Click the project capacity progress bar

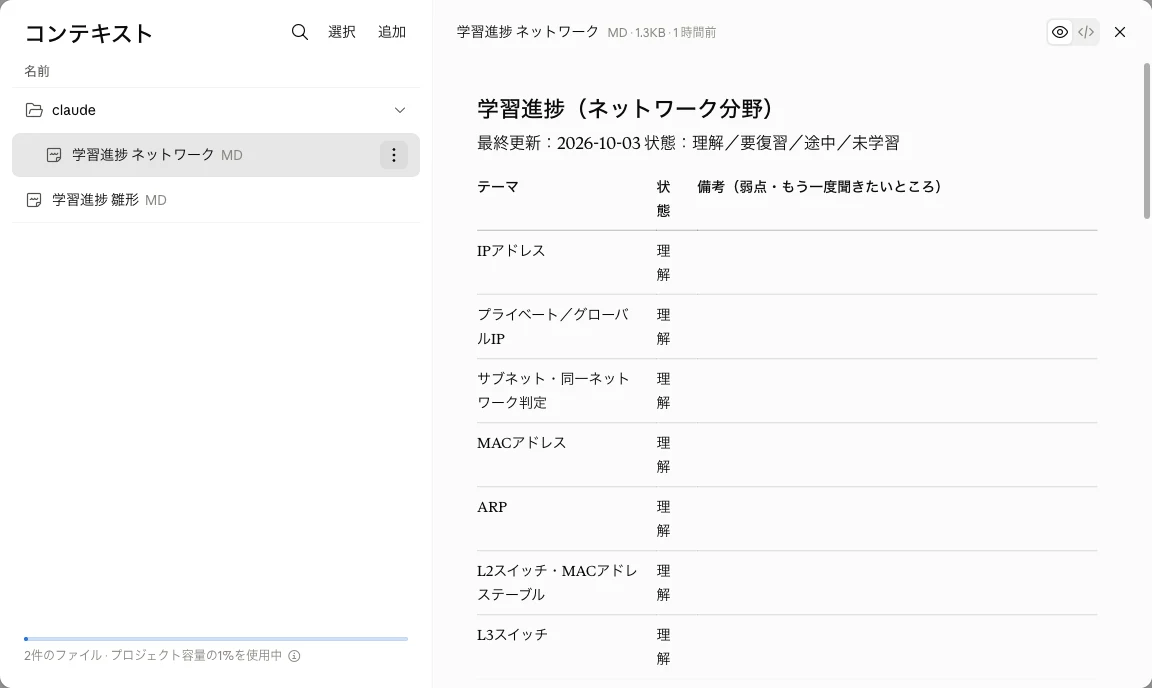(x=216, y=639)
